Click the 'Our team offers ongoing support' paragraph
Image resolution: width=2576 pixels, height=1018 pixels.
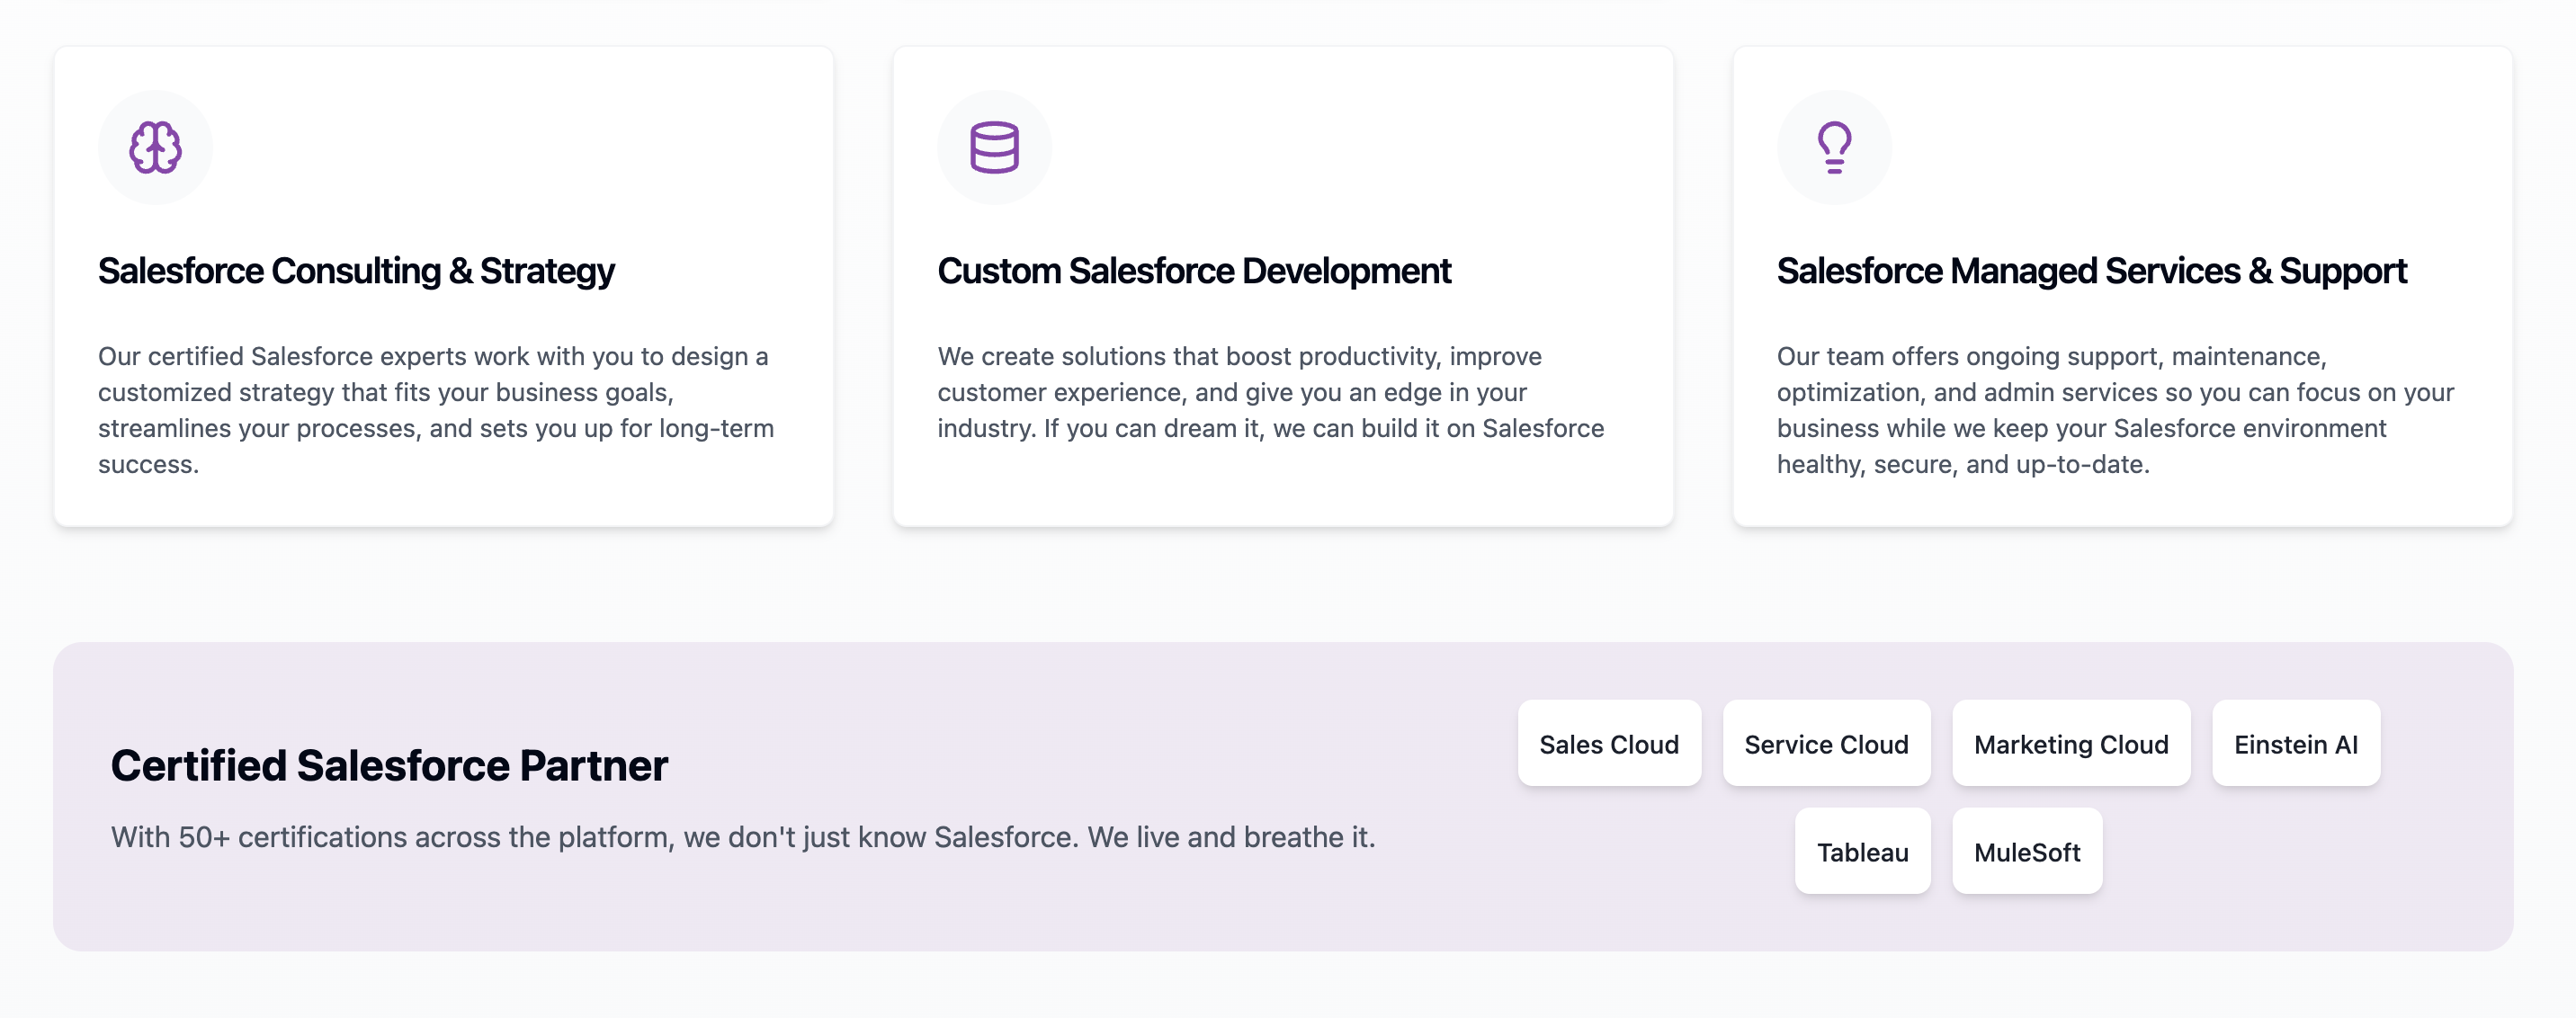pyautogui.click(x=2115, y=410)
